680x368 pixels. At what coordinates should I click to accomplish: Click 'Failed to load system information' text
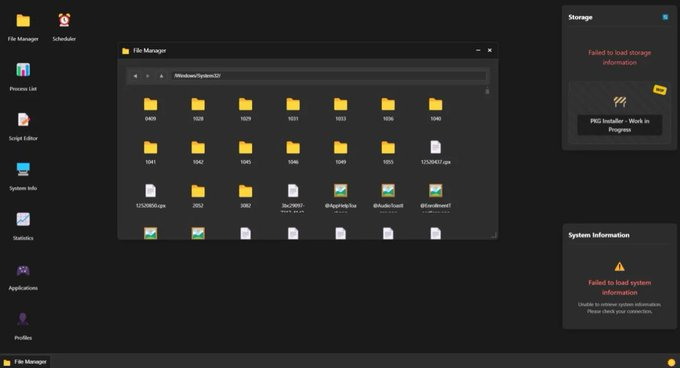[619, 287]
